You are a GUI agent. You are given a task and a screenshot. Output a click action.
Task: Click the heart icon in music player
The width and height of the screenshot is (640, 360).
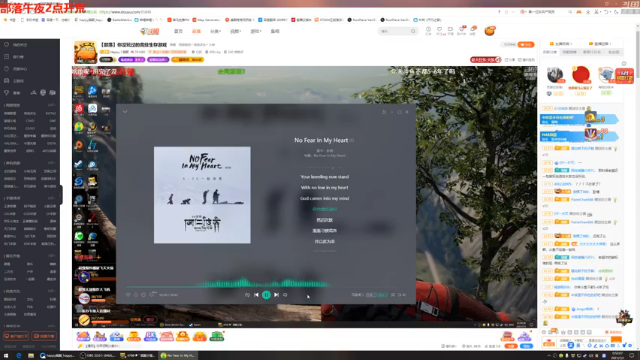coord(128,295)
